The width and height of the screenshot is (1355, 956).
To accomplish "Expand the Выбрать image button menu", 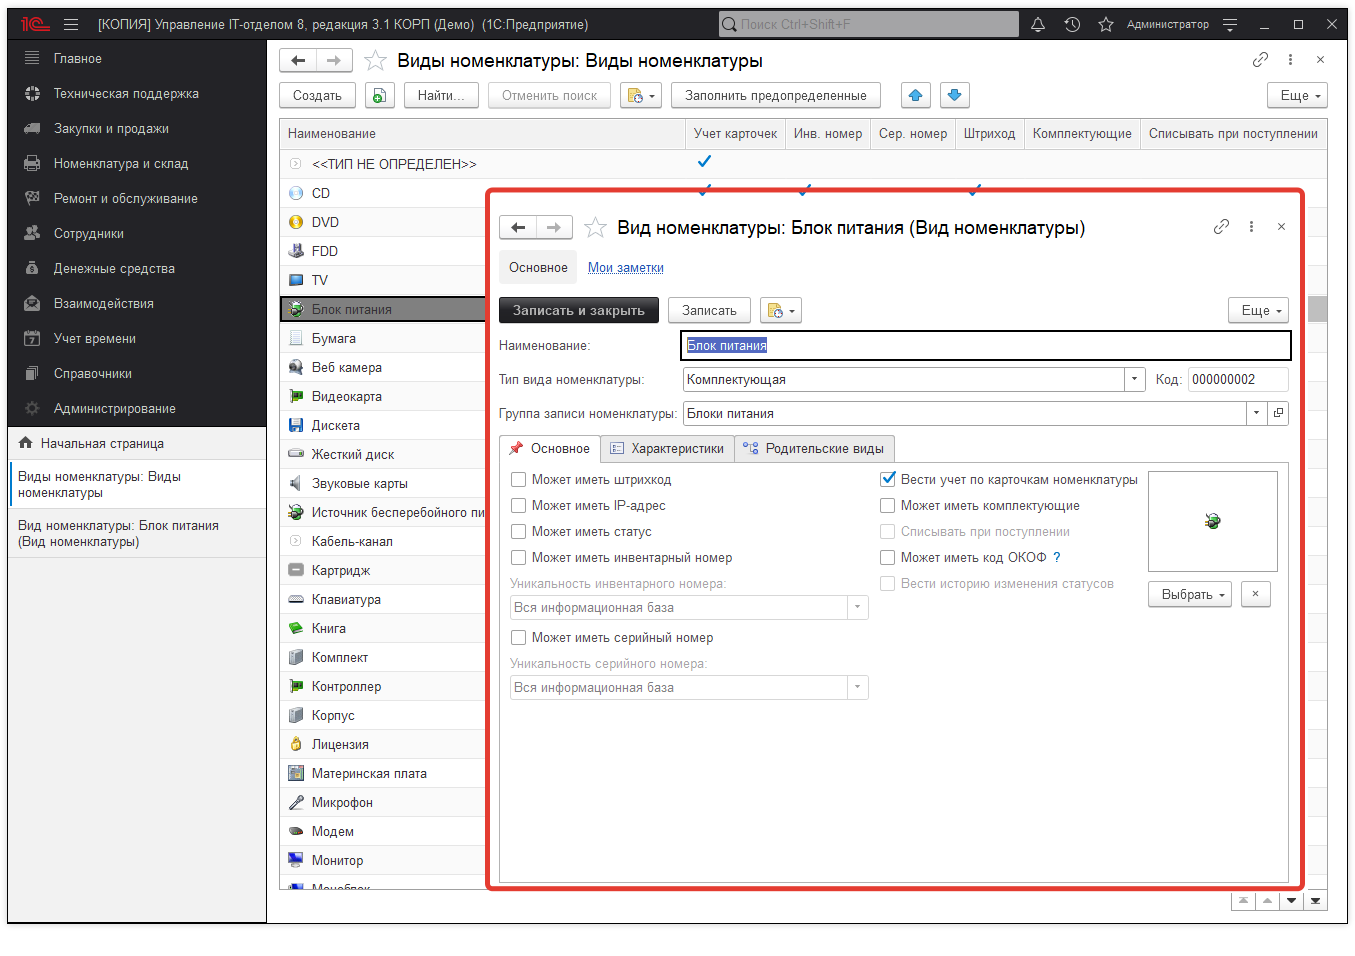I will click(x=1194, y=595).
